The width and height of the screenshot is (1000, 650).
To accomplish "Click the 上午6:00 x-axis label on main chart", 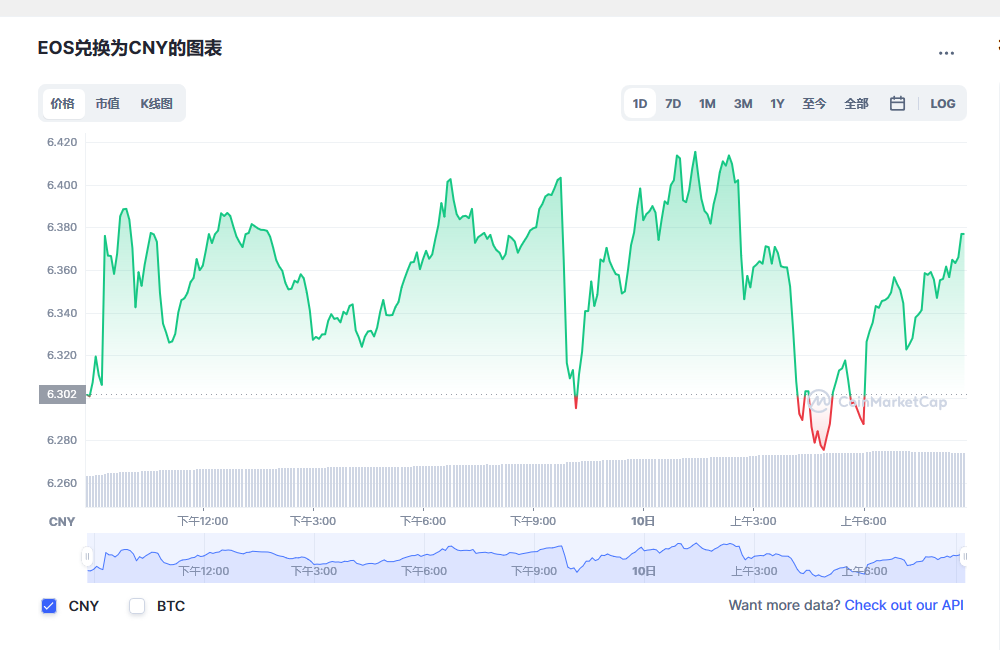I will [864, 521].
